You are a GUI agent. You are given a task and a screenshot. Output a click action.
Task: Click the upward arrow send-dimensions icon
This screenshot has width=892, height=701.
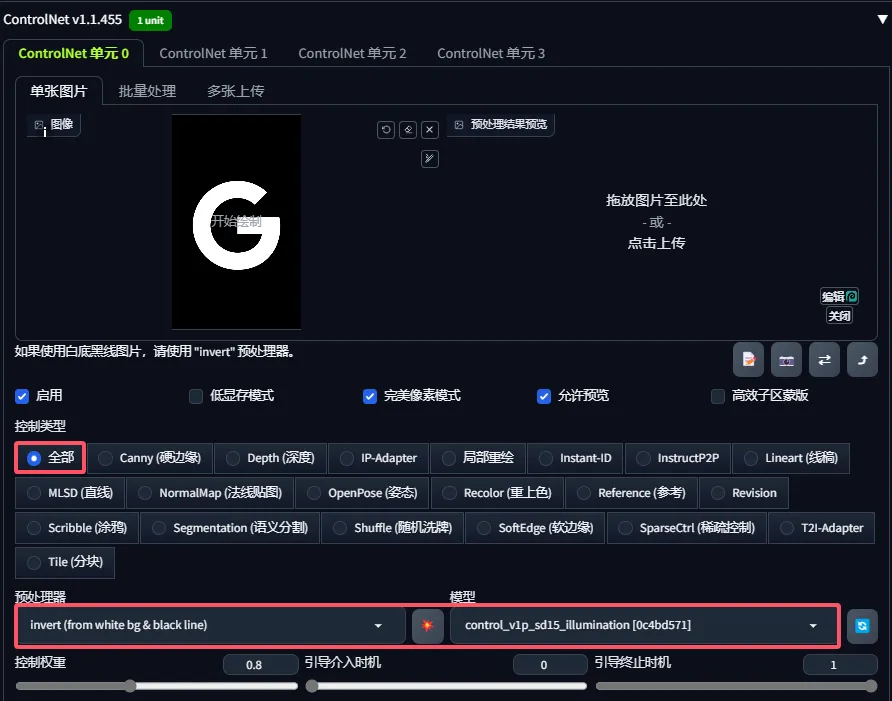(x=862, y=360)
